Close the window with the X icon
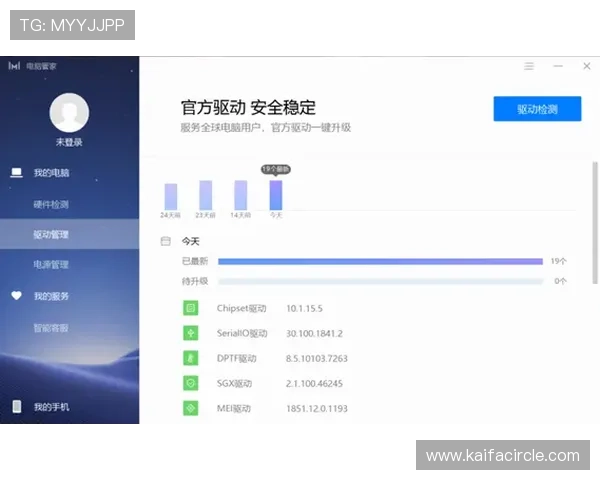Viewport: 600px width, 480px height. point(587,66)
